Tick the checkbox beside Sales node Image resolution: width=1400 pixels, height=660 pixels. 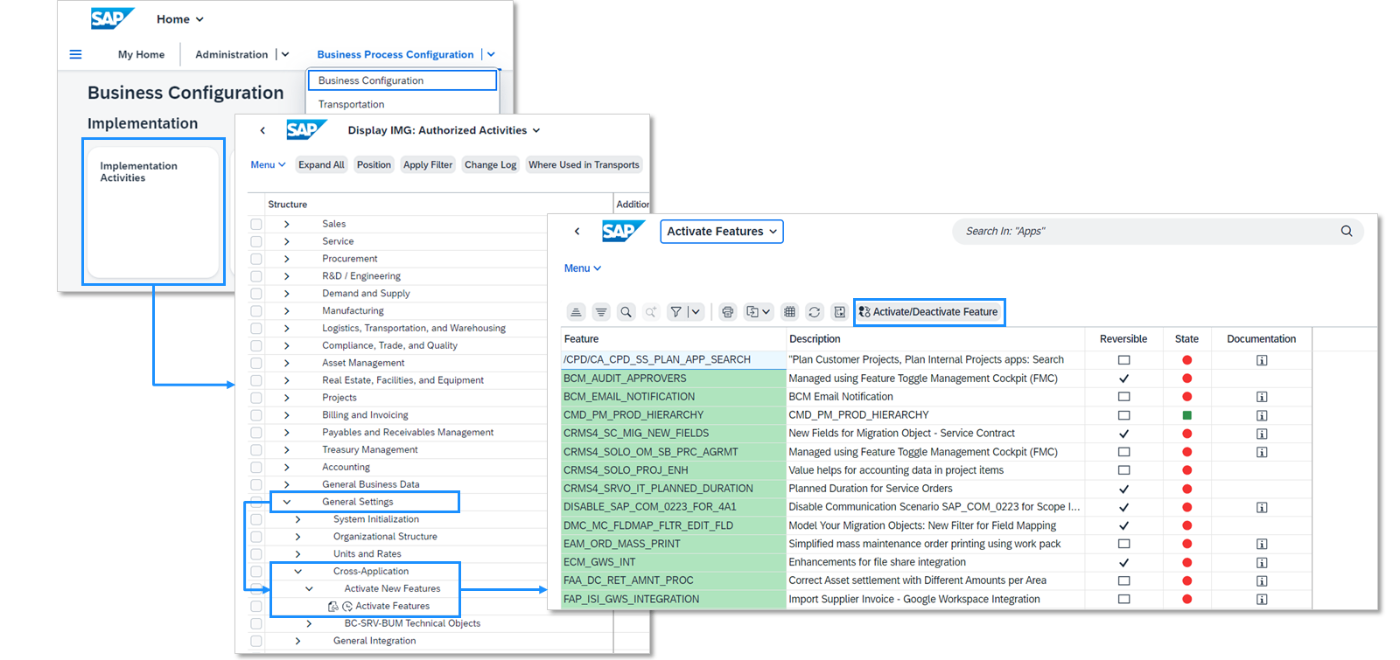(x=256, y=224)
